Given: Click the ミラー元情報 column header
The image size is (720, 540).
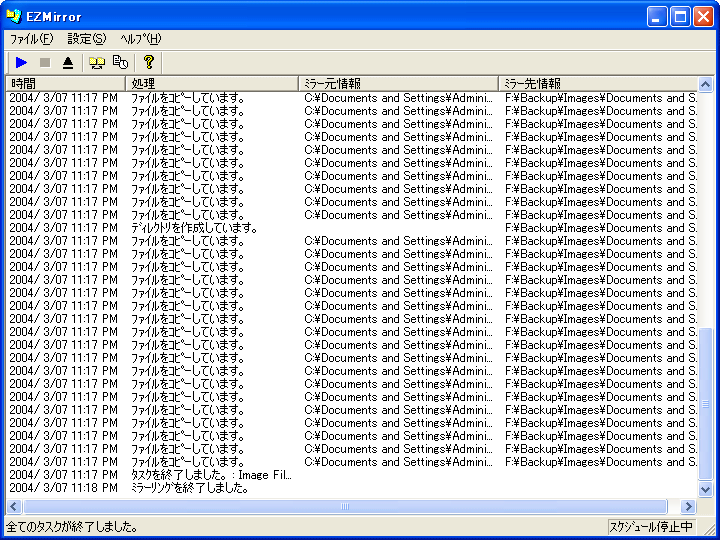Looking at the screenshot, I should [x=398, y=84].
